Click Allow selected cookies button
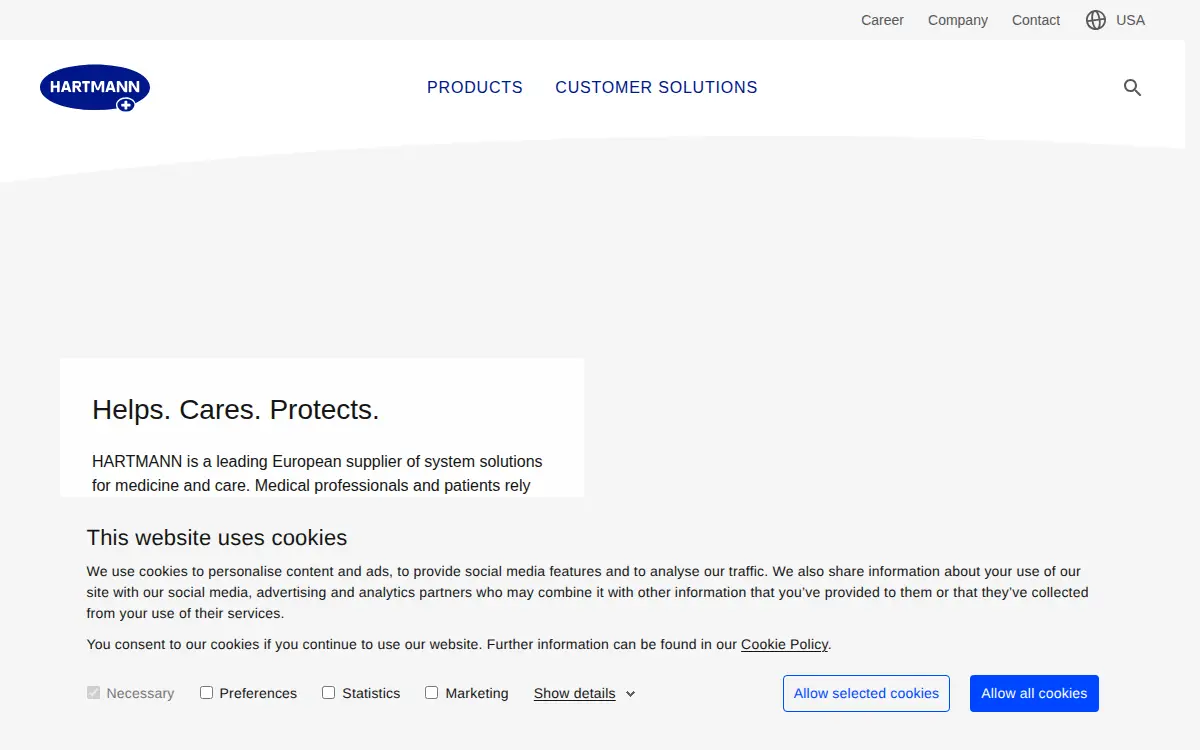The image size is (1200, 750). point(866,693)
